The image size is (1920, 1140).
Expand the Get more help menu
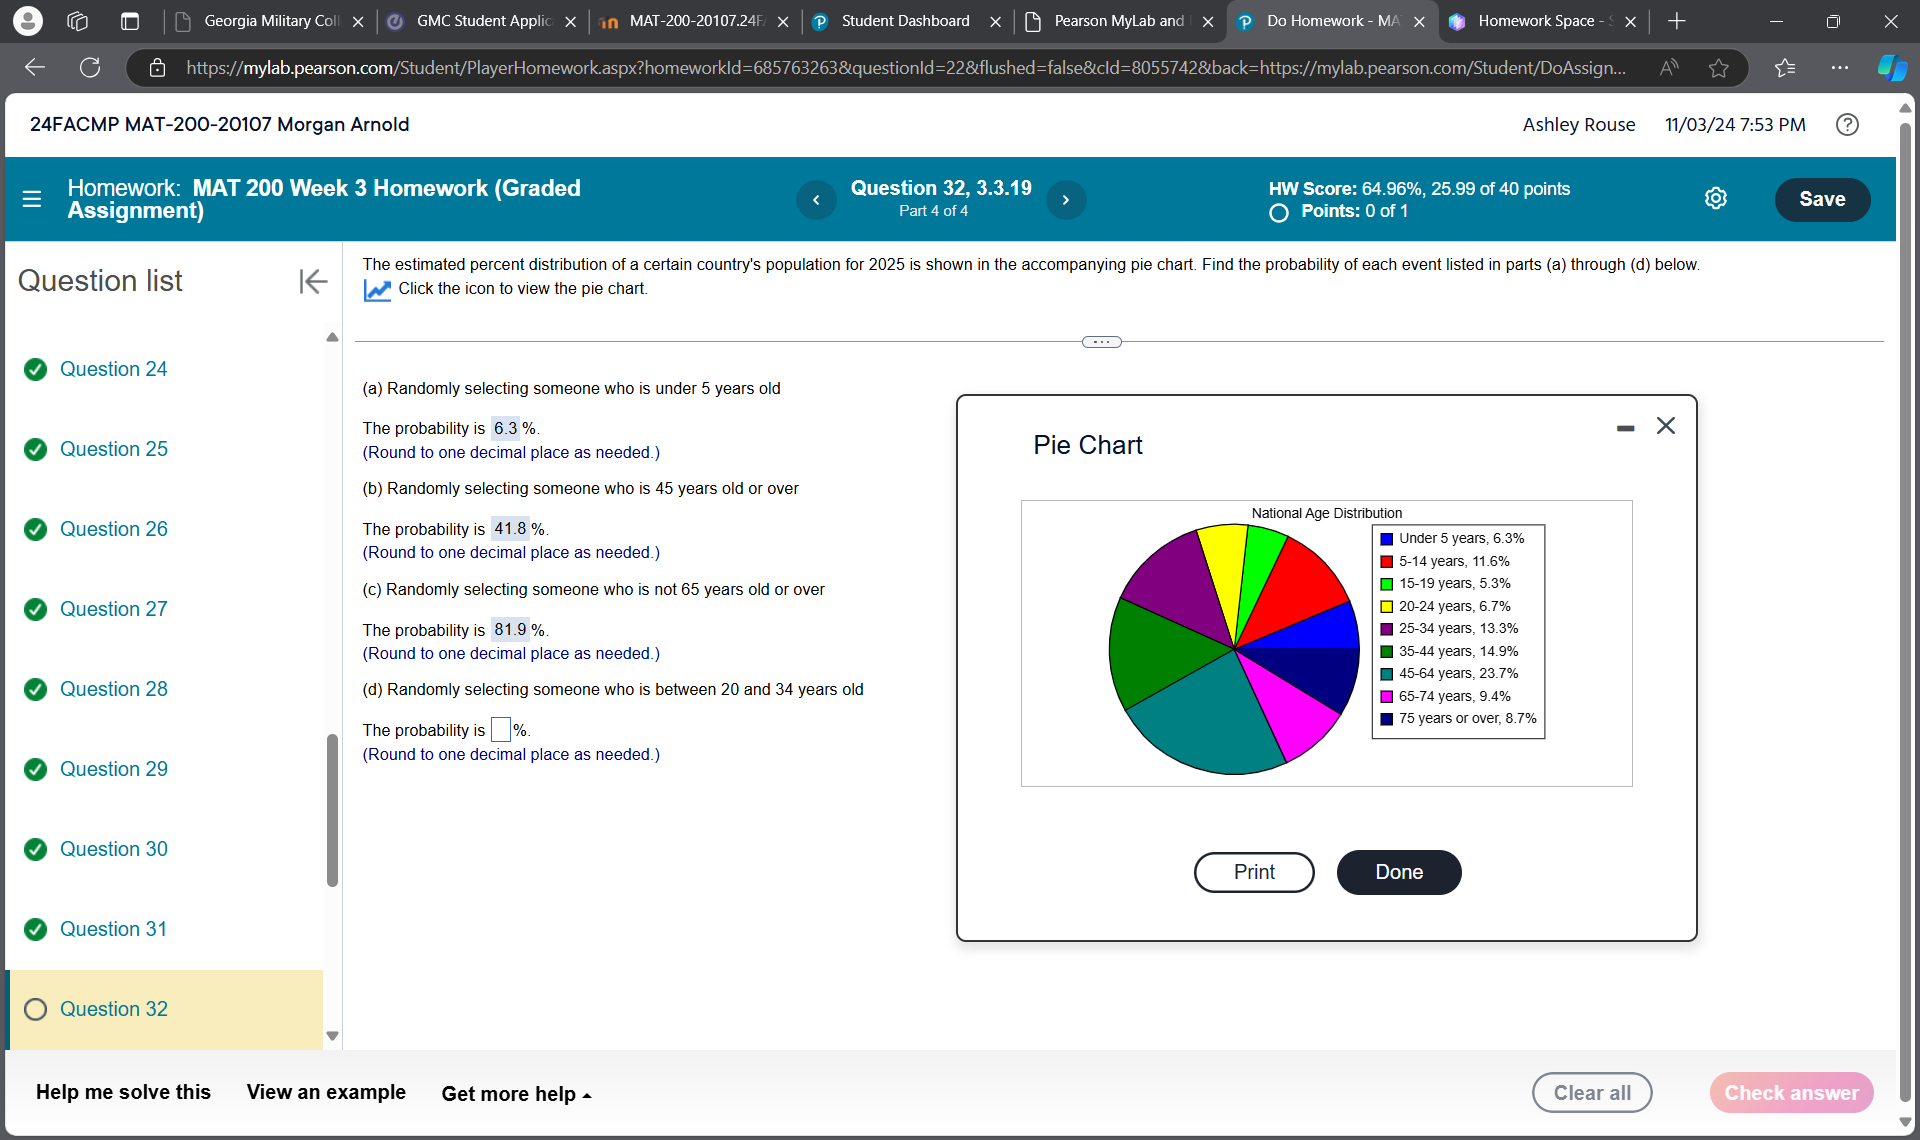(516, 1094)
